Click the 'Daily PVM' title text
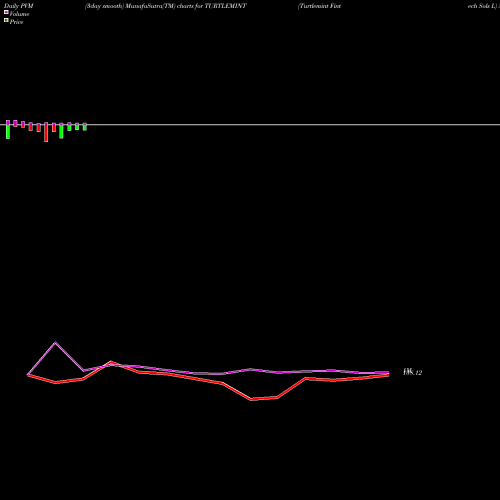This screenshot has width=500, height=500. [x=19, y=6]
